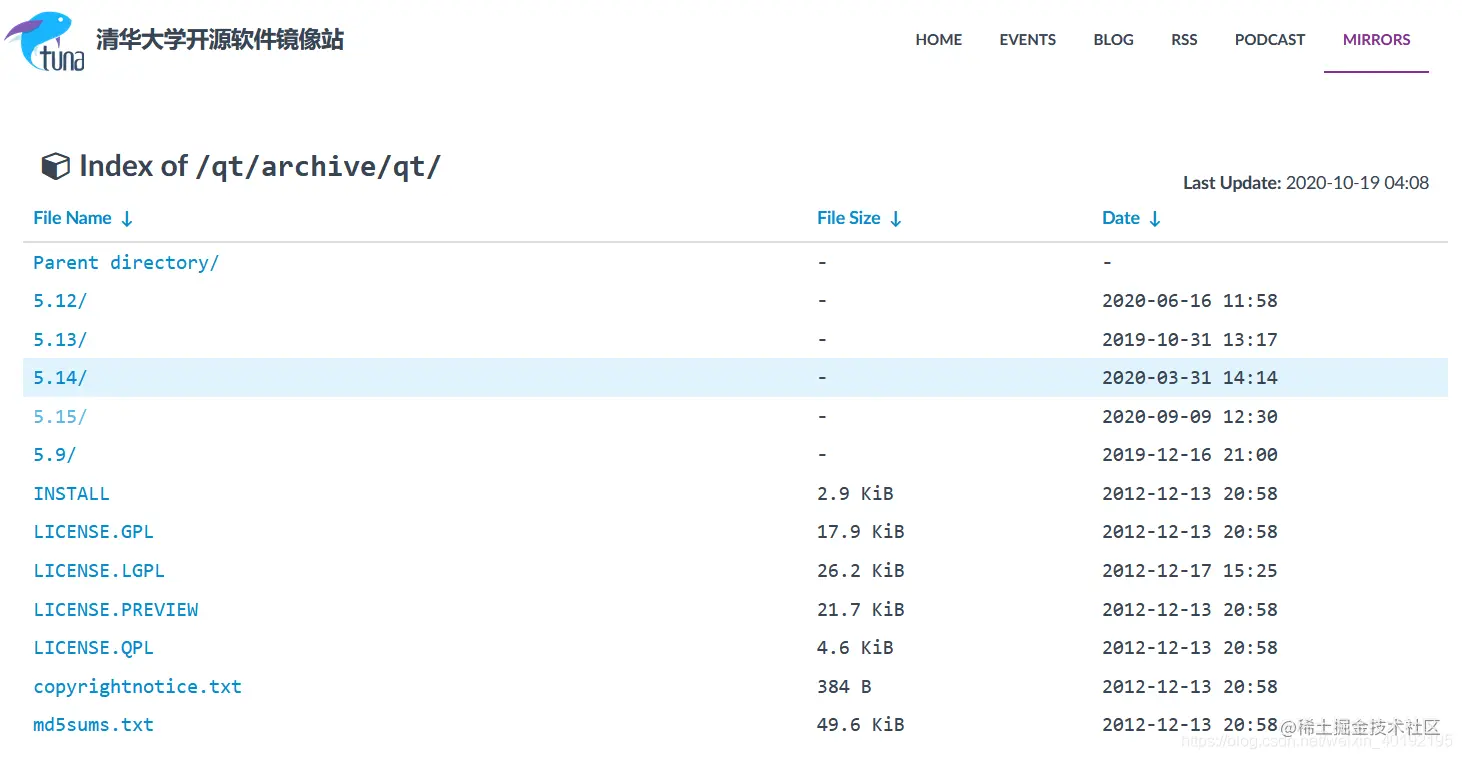Click the 26.2 KiB size cell
This screenshot has width=1462, height=759.
pyautogui.click(x=860, y=571)
